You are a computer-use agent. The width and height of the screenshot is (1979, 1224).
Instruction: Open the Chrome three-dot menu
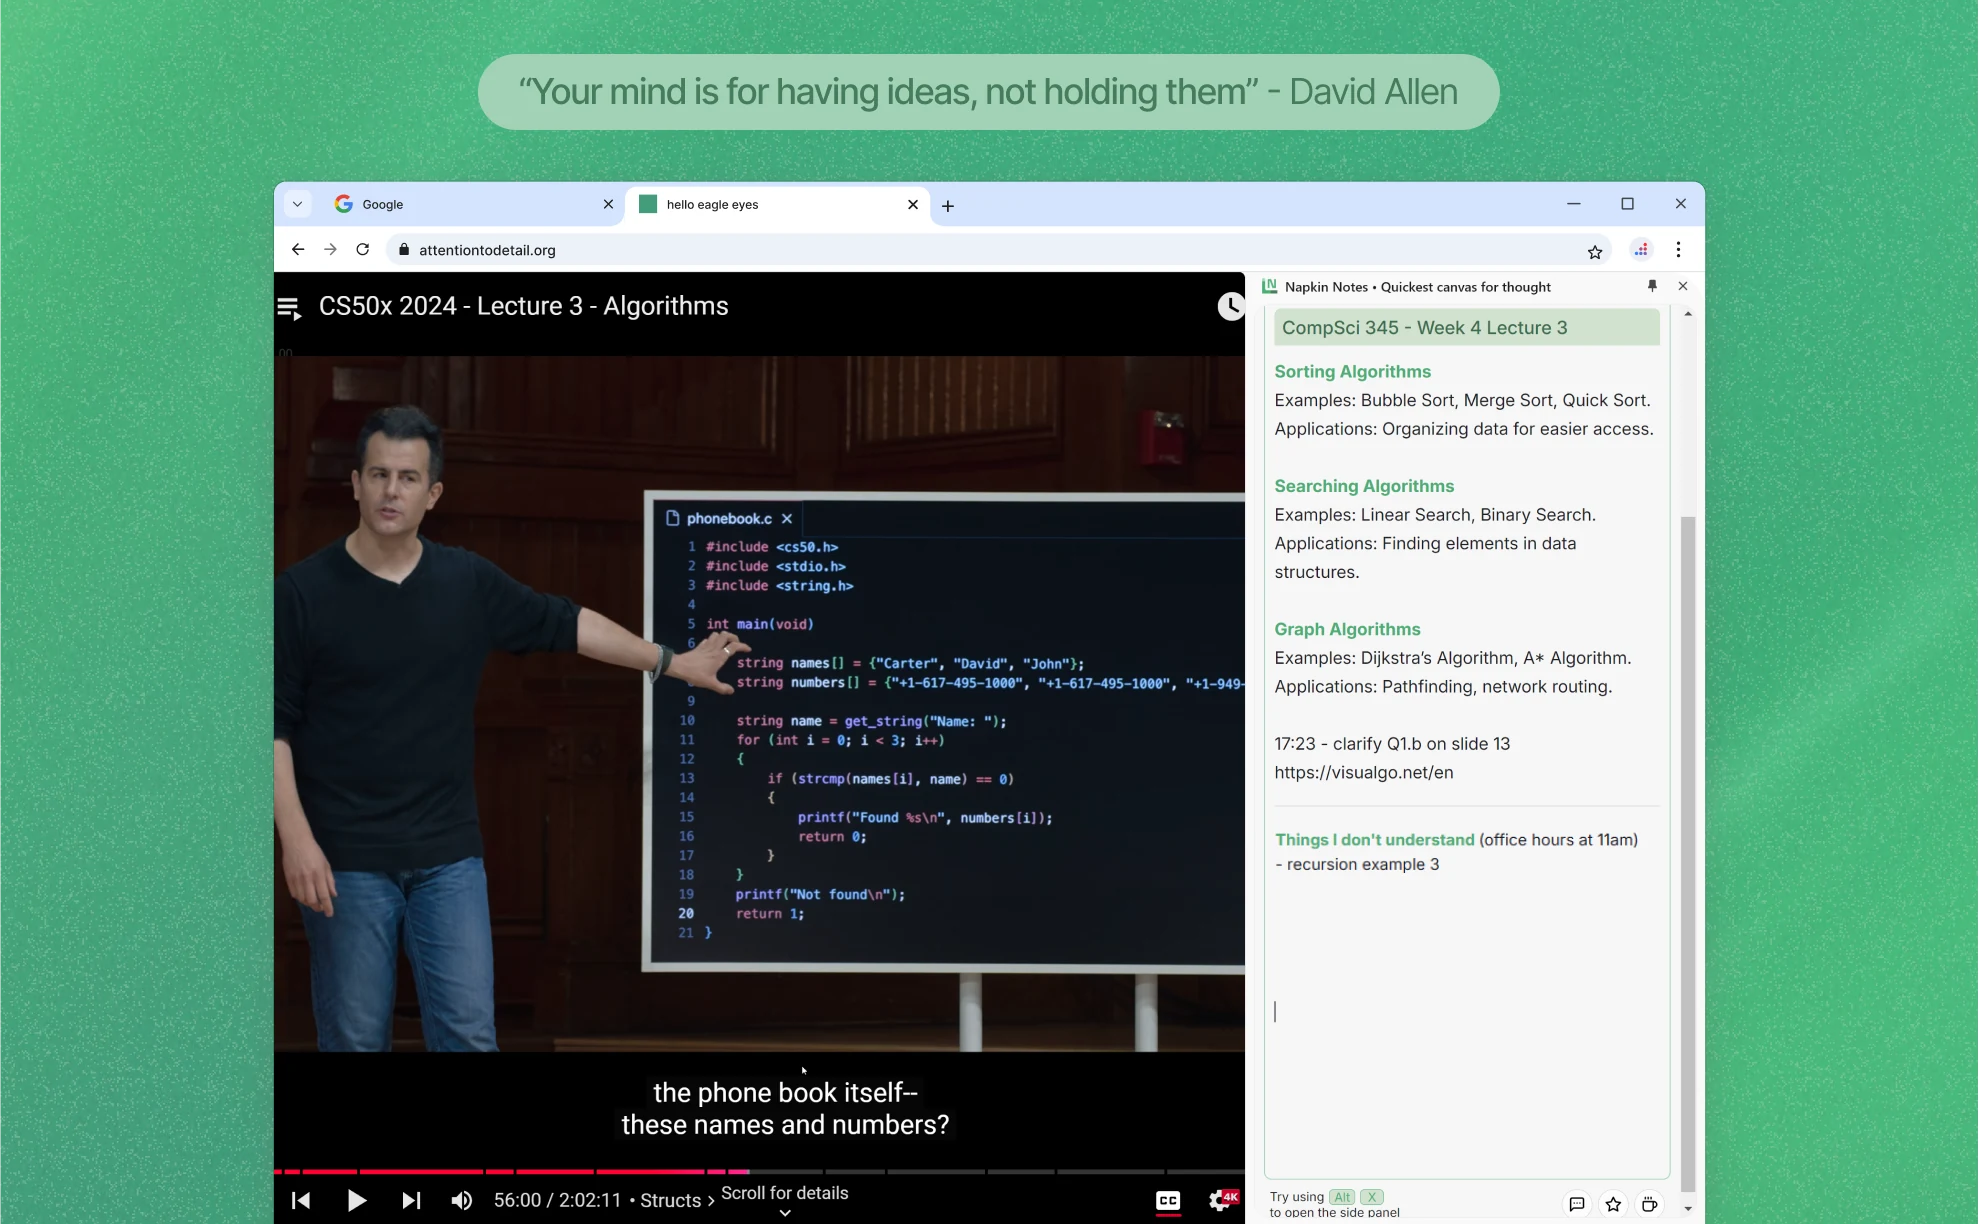[1679, 250]
